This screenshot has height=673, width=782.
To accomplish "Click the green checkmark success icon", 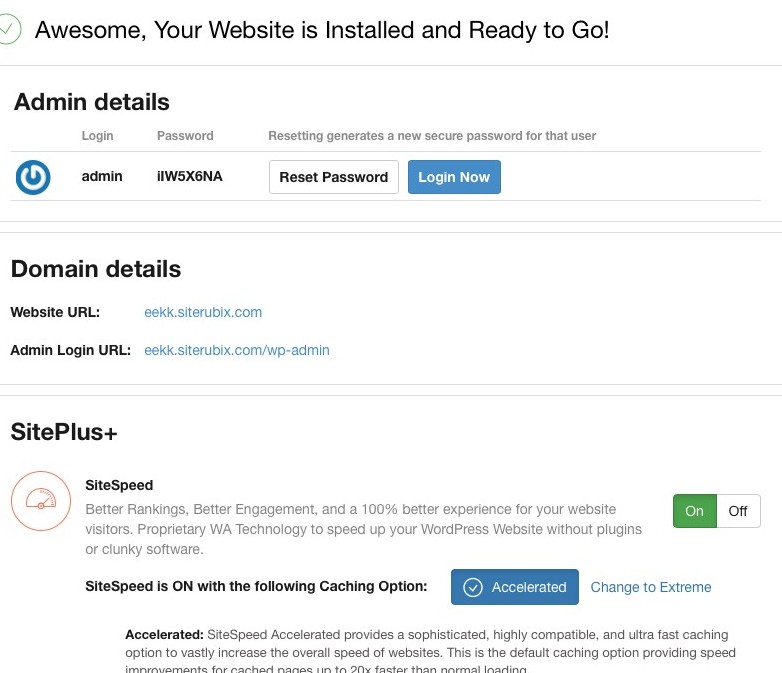I will coord(8,29).
